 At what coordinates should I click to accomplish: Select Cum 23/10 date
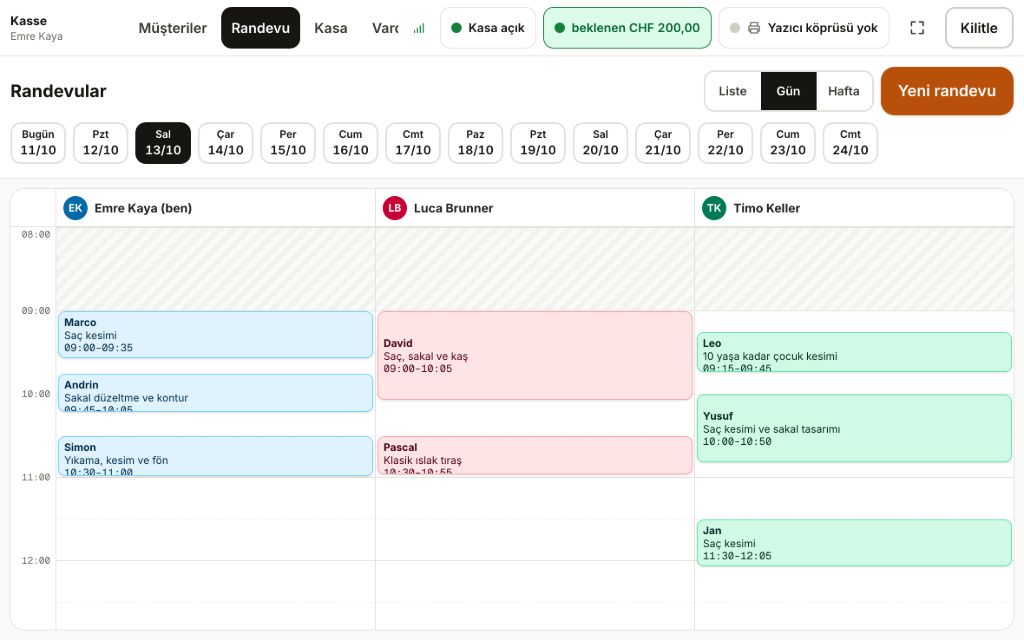[788, 143]
